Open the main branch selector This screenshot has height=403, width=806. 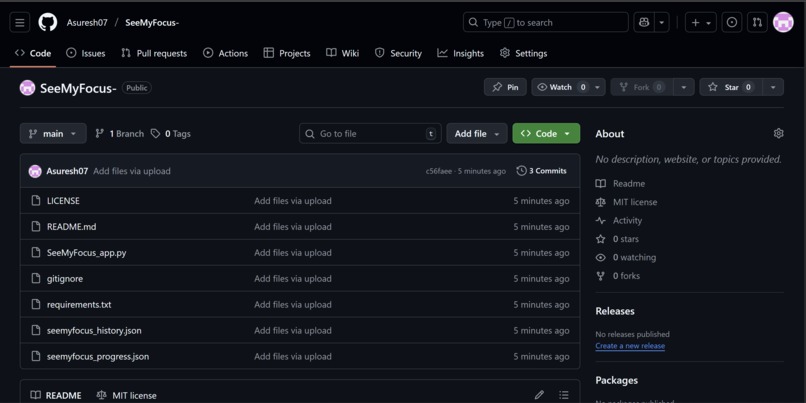click(x=53, y=134)
